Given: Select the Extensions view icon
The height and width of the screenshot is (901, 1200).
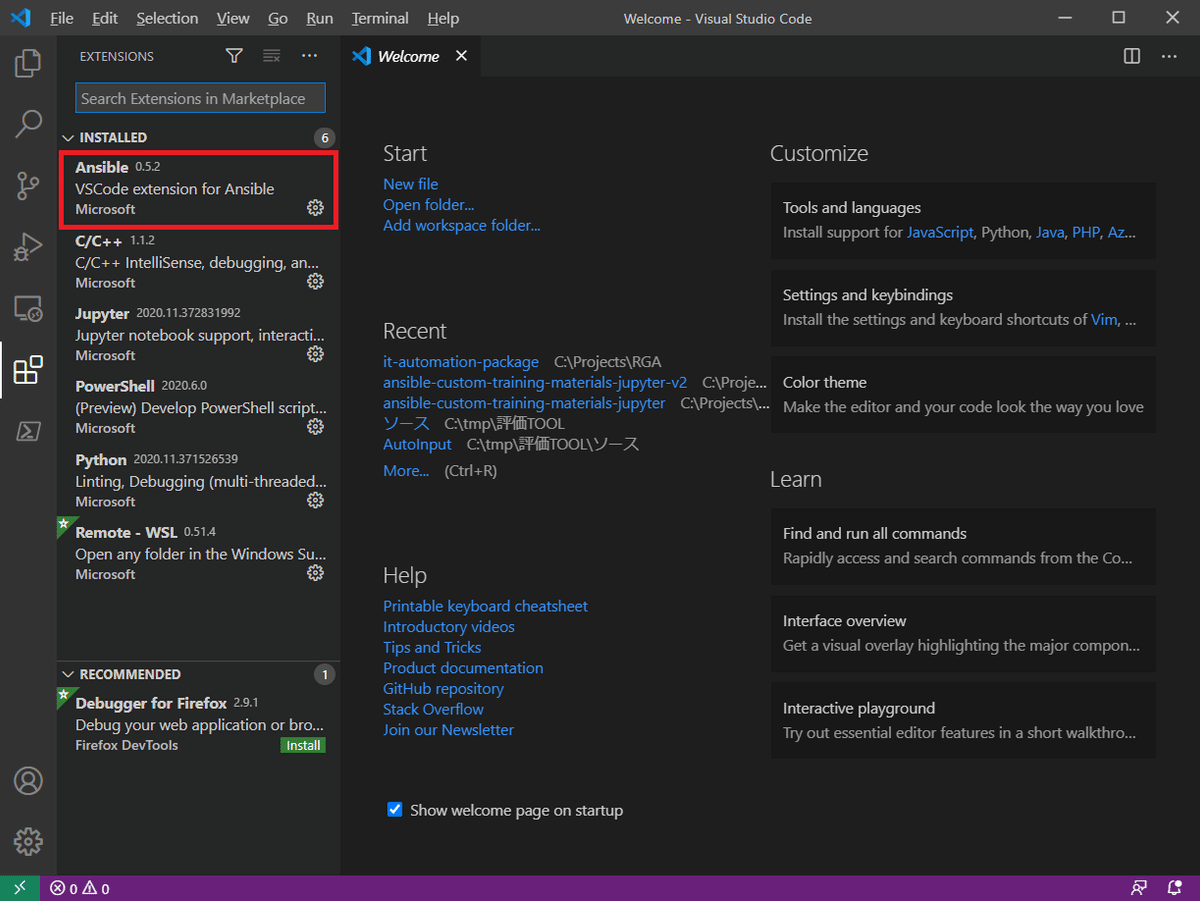Looking at the screenshot, I should tap(28, 369).
